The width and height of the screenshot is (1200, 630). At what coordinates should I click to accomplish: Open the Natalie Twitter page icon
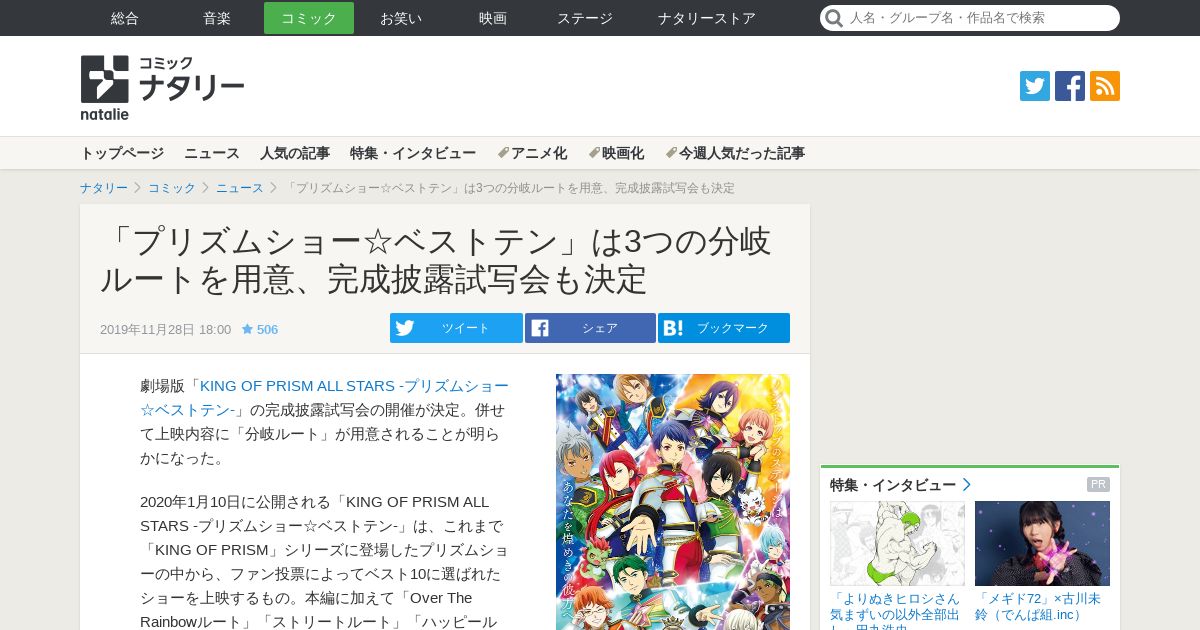pos(1035,86)
